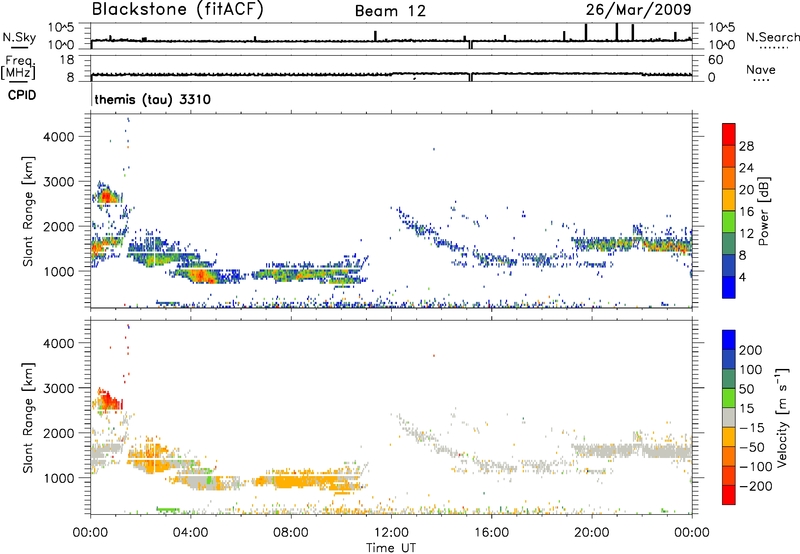Click the 04:00 time axis label
The image size is (800, 554).
[x=191, y=533]
